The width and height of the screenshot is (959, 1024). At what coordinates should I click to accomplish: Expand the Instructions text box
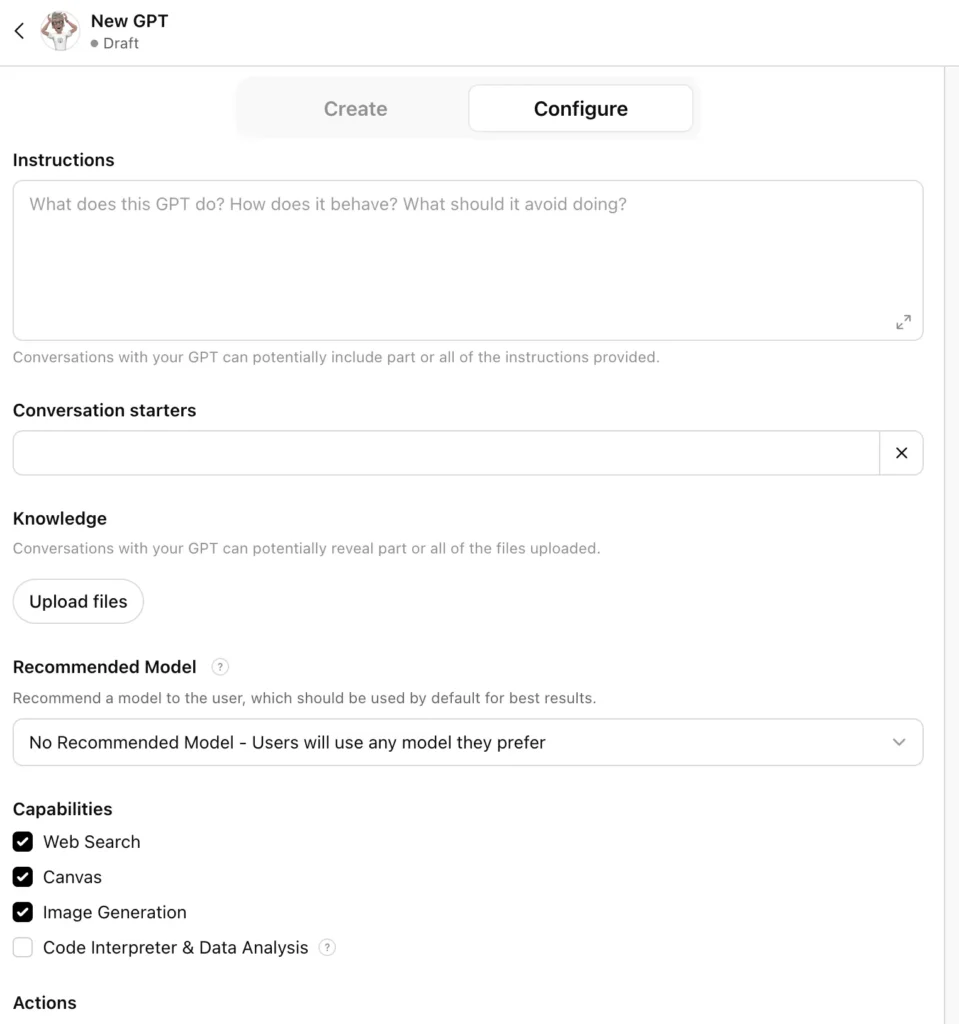pyautogui.click(x=903, y=322)
